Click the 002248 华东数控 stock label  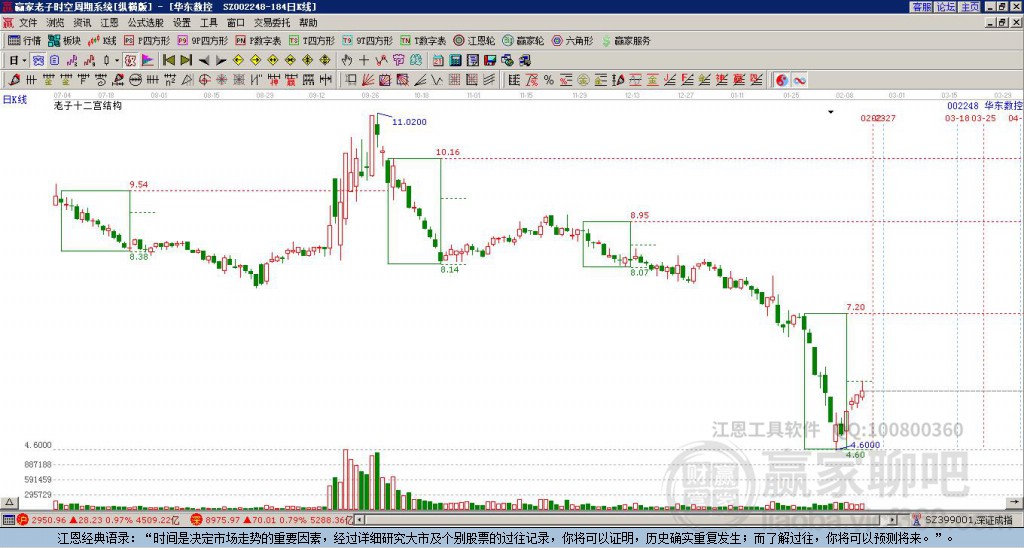point(984,106)
